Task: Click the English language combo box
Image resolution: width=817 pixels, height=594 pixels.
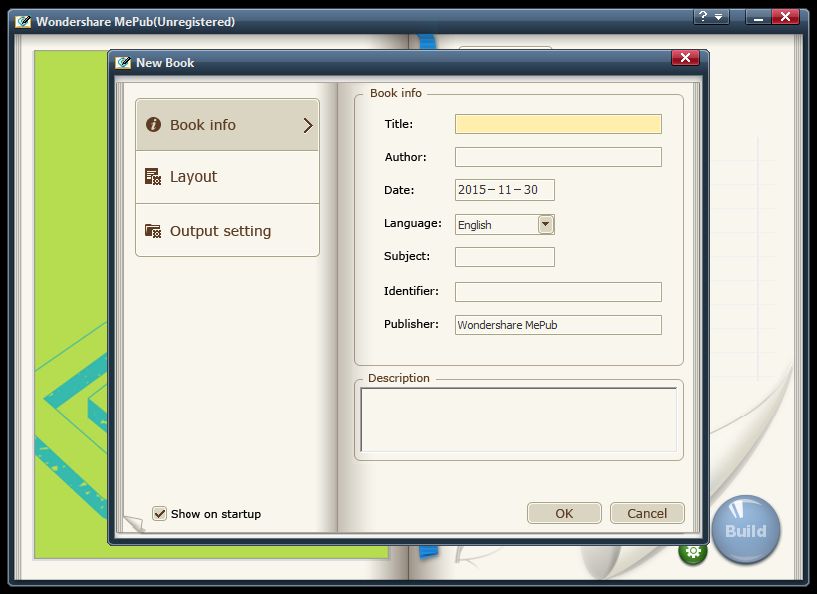Action: coord(504,225)
